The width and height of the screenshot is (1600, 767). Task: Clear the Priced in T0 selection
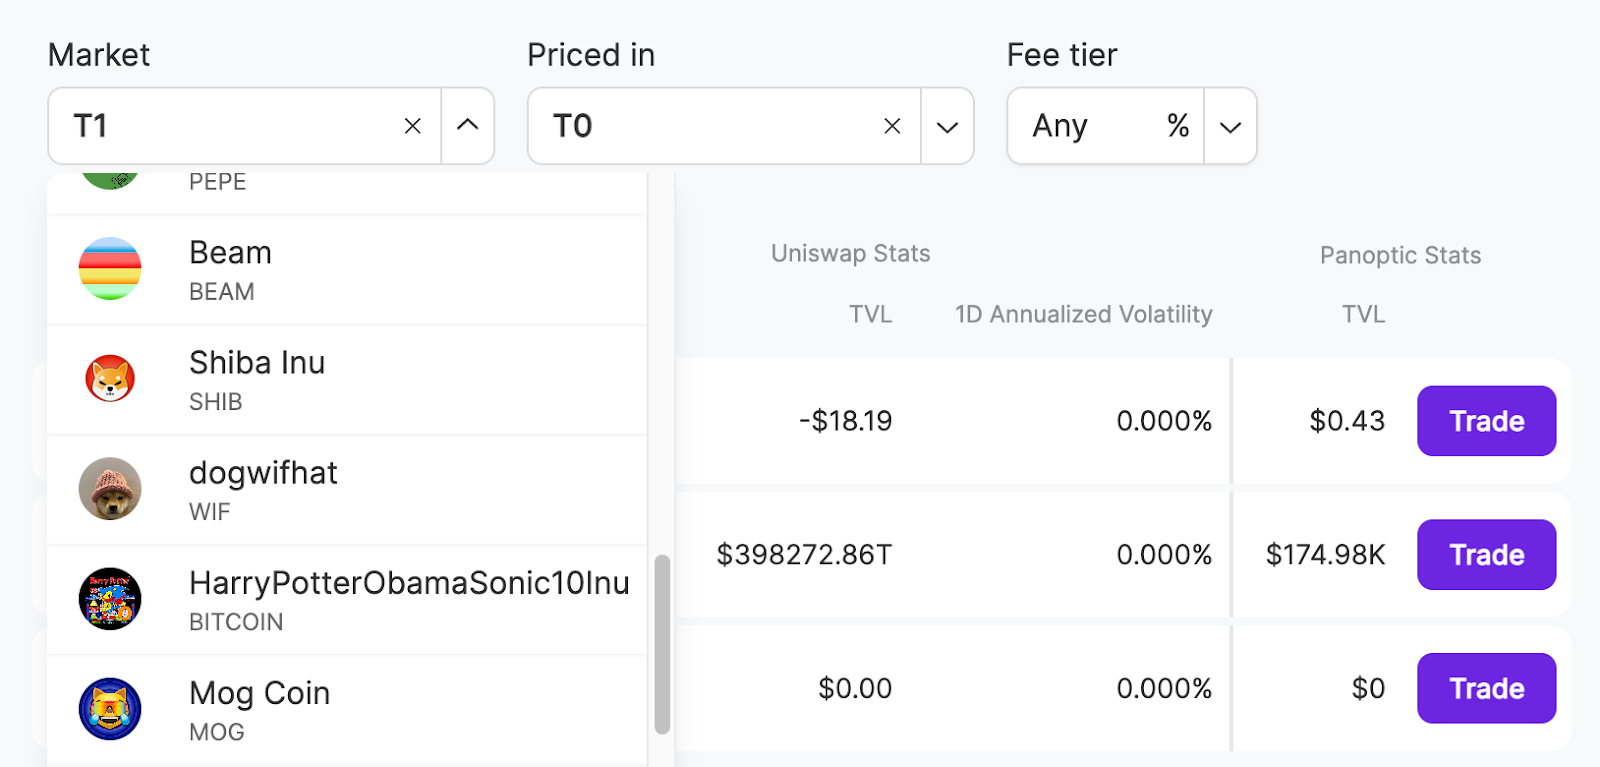pyautogui.click(x=892, y=126)
